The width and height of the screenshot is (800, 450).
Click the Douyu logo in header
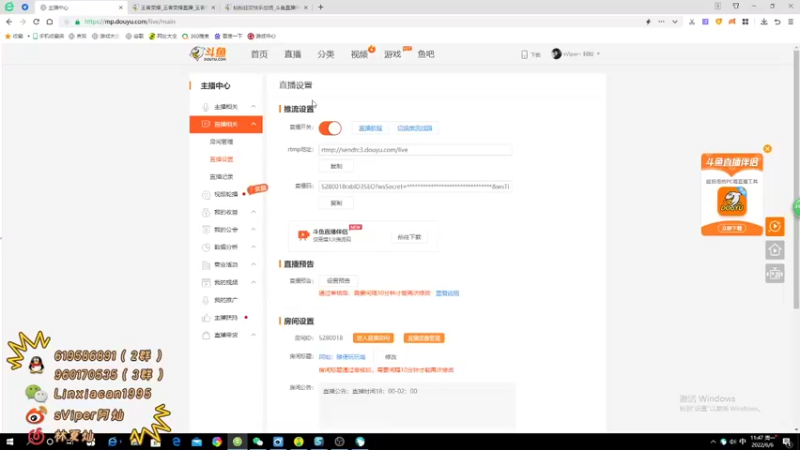coord(208,54)
